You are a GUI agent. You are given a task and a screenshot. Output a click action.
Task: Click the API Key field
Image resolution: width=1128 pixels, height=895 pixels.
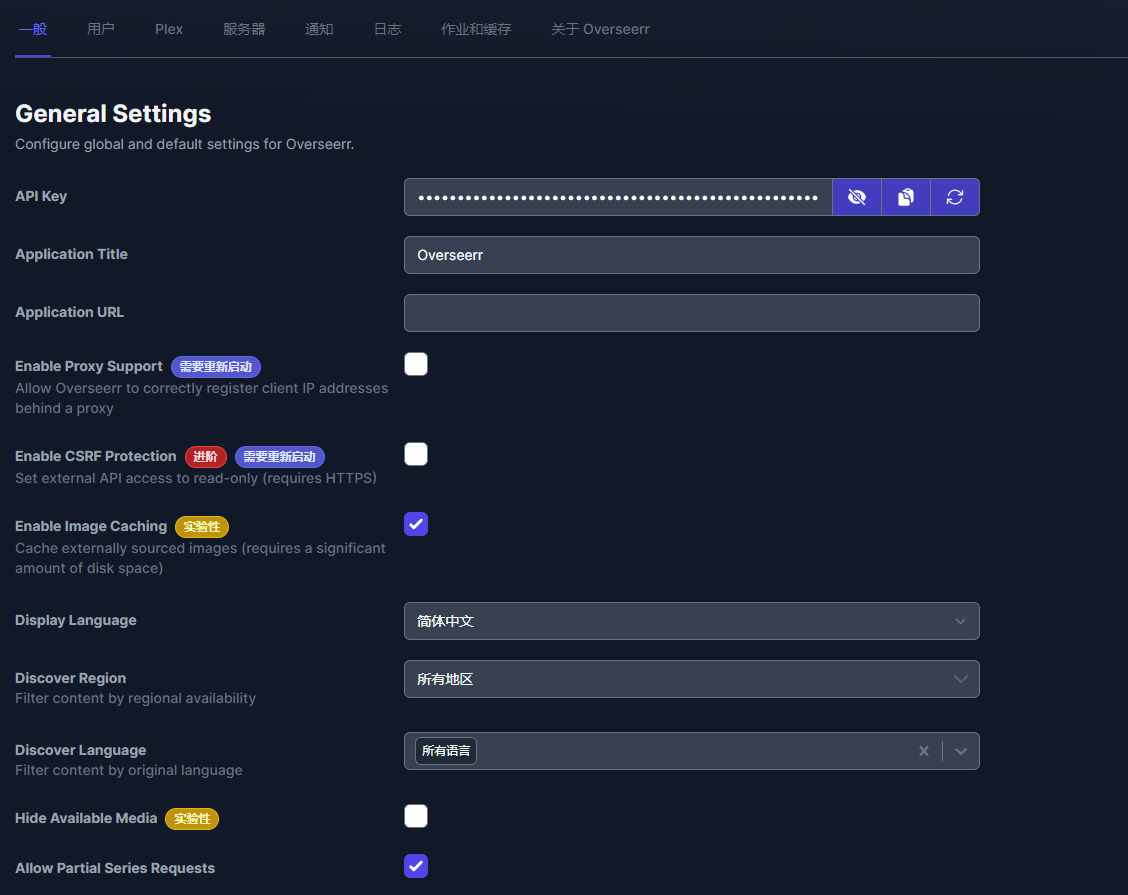pos(618,197)
